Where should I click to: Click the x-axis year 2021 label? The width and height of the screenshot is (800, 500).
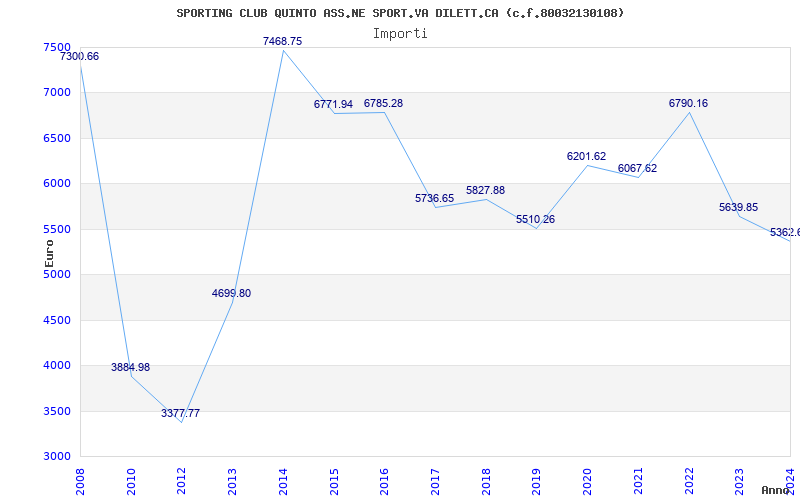coord(638,481)
